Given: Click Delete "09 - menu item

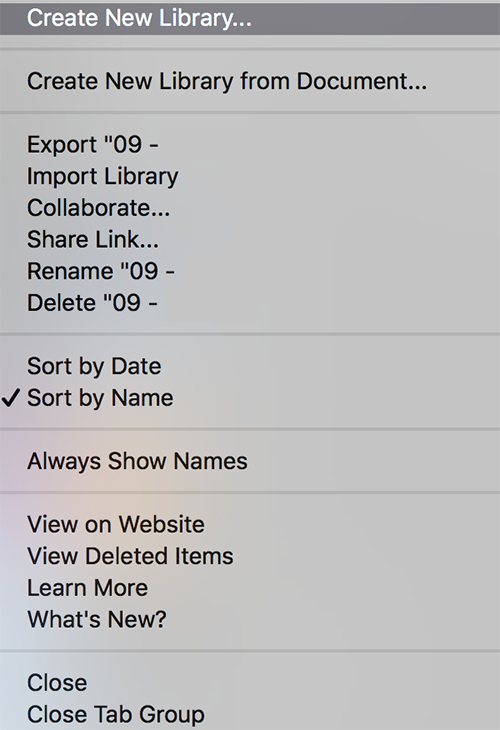Looking at the screenshot, I should [x=250, y=303].
